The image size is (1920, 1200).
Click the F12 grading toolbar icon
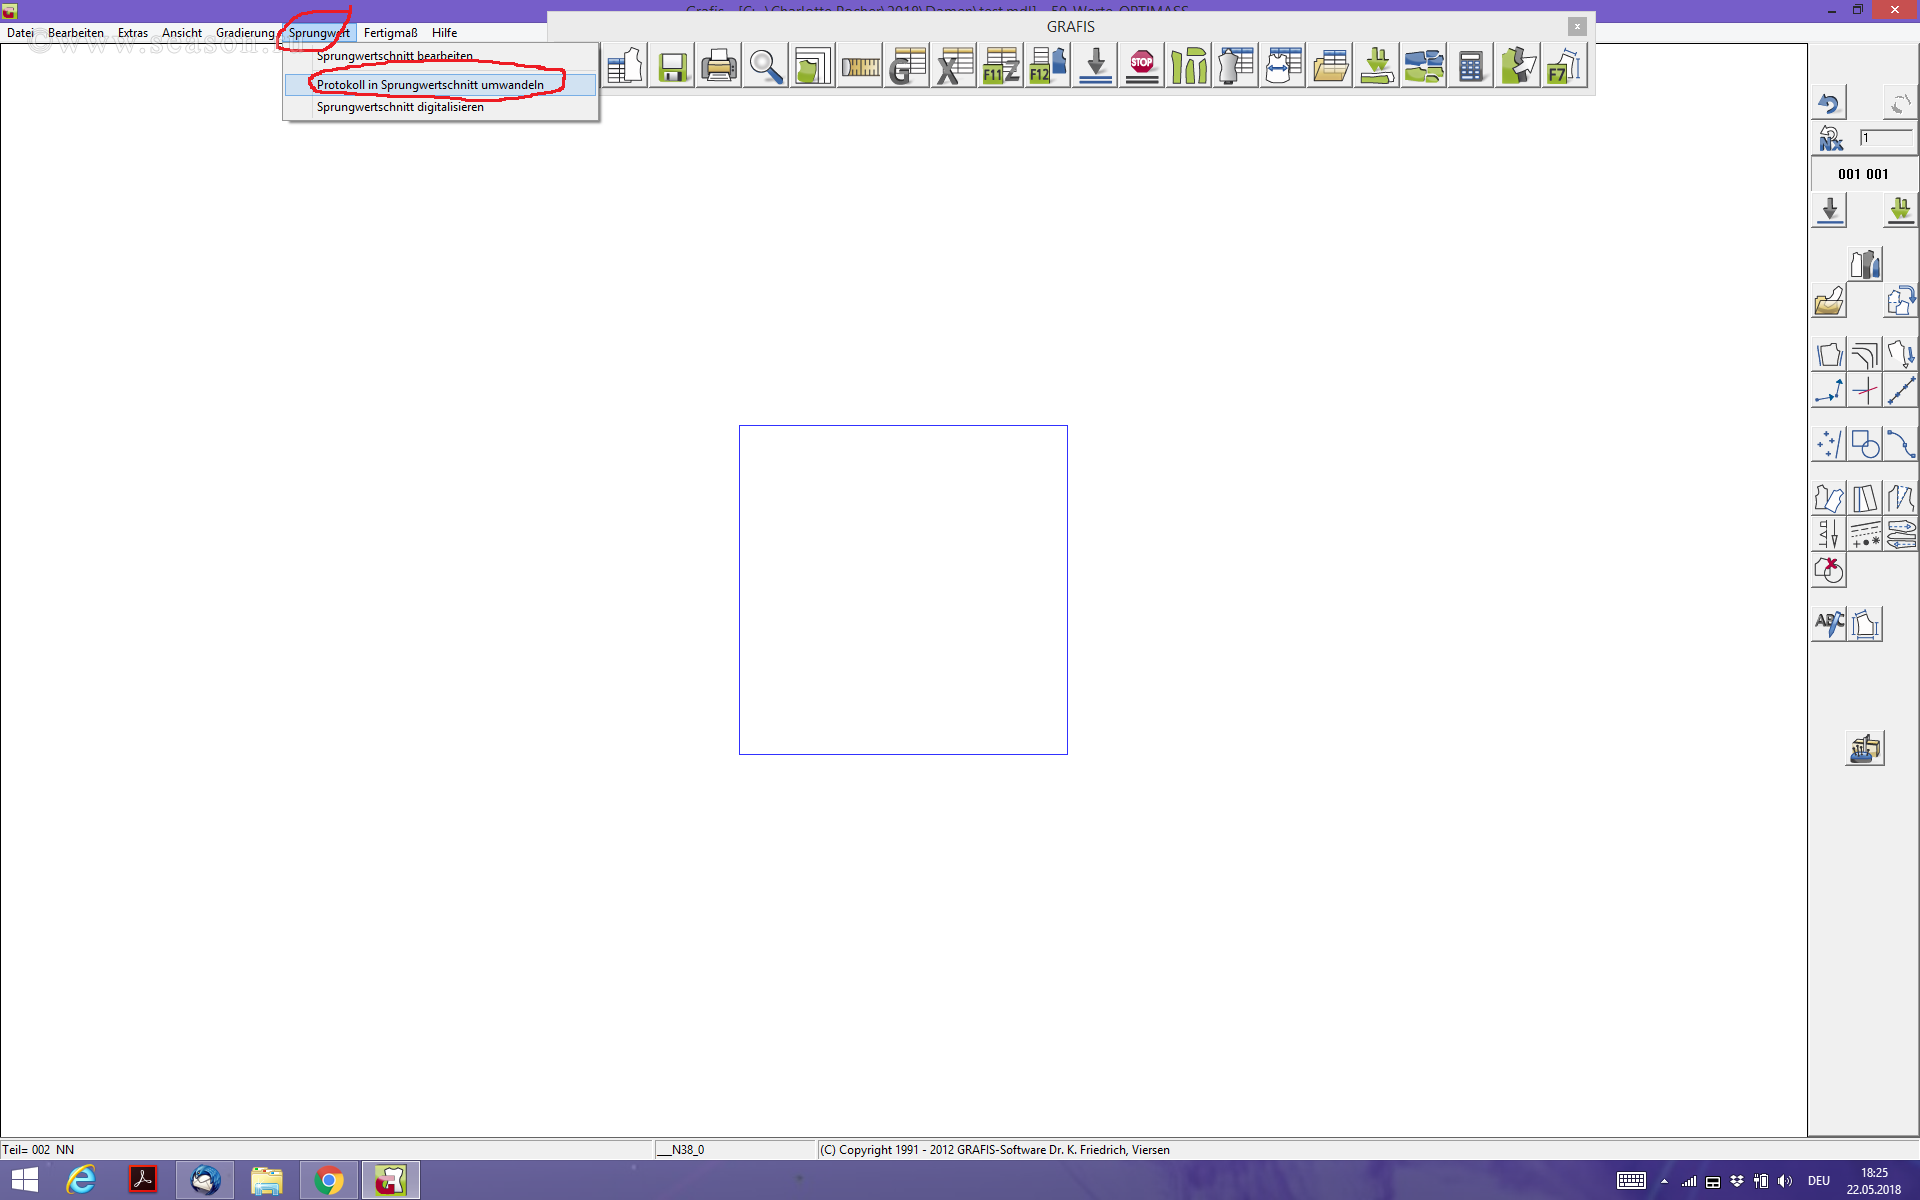tap(1047, 67)
